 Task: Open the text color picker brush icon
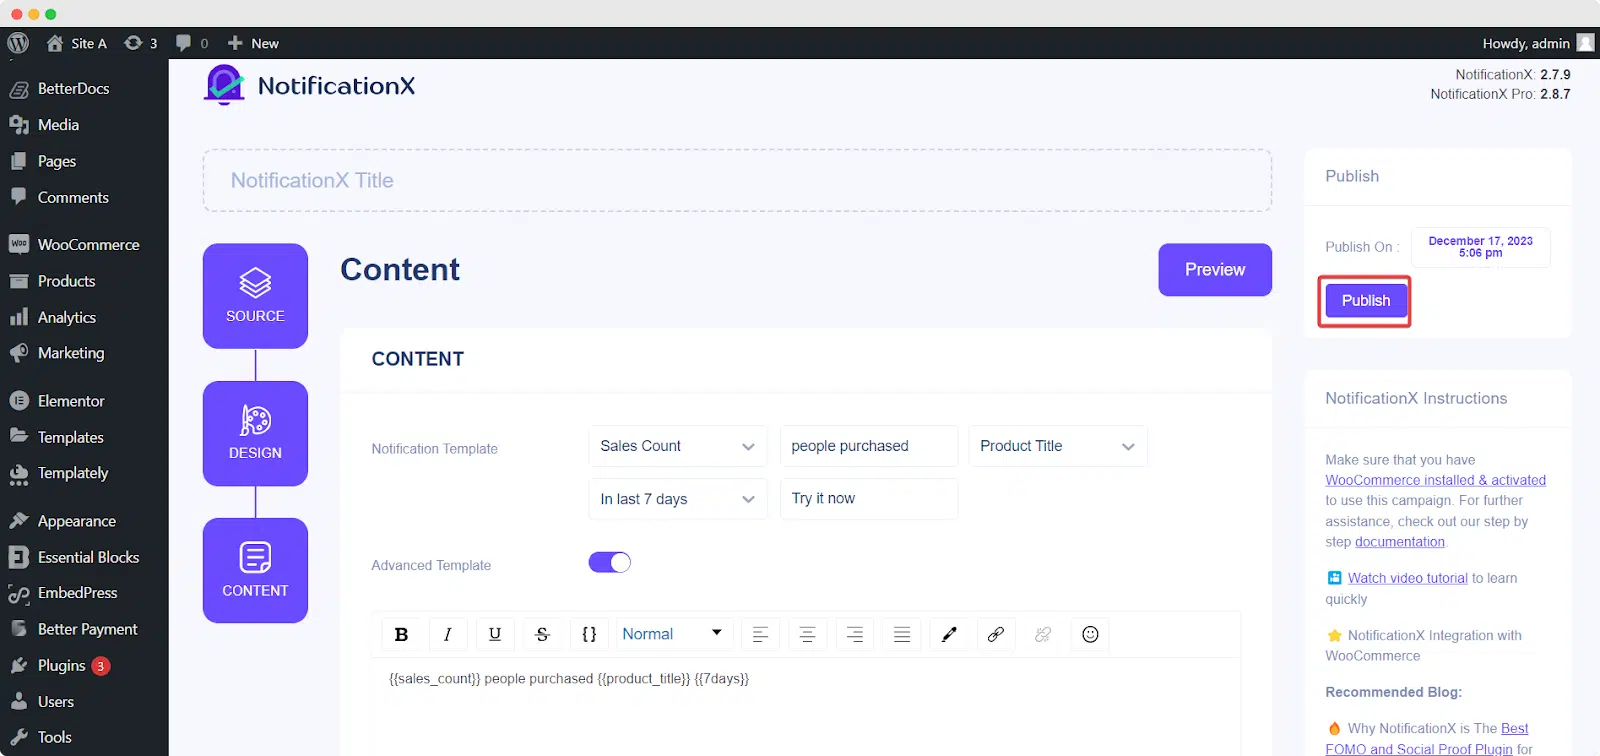pyautogui.click(x=949, y=634)
